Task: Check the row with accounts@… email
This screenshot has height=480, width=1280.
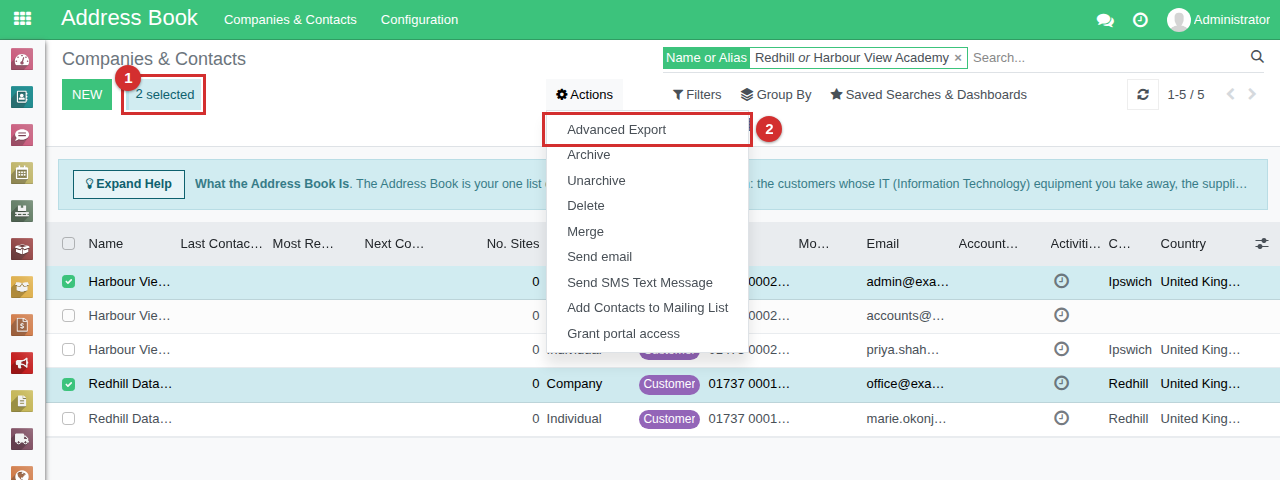Action: (68, 316)
